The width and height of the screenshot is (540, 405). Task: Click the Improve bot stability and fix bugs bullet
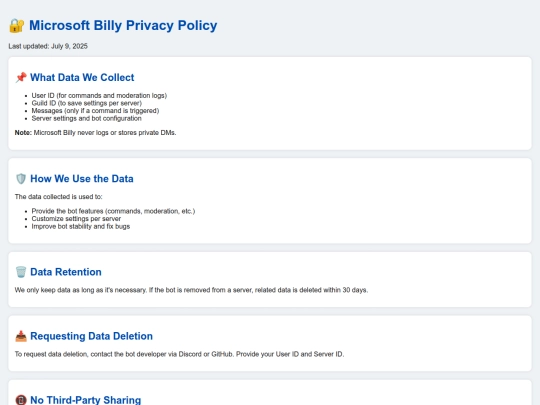click(x=81, y=226)
